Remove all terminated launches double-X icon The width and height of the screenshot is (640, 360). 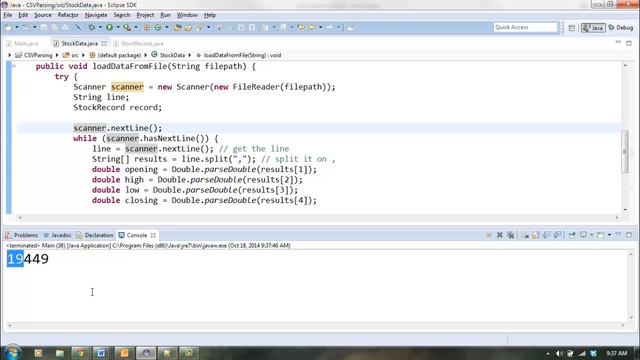511,235
